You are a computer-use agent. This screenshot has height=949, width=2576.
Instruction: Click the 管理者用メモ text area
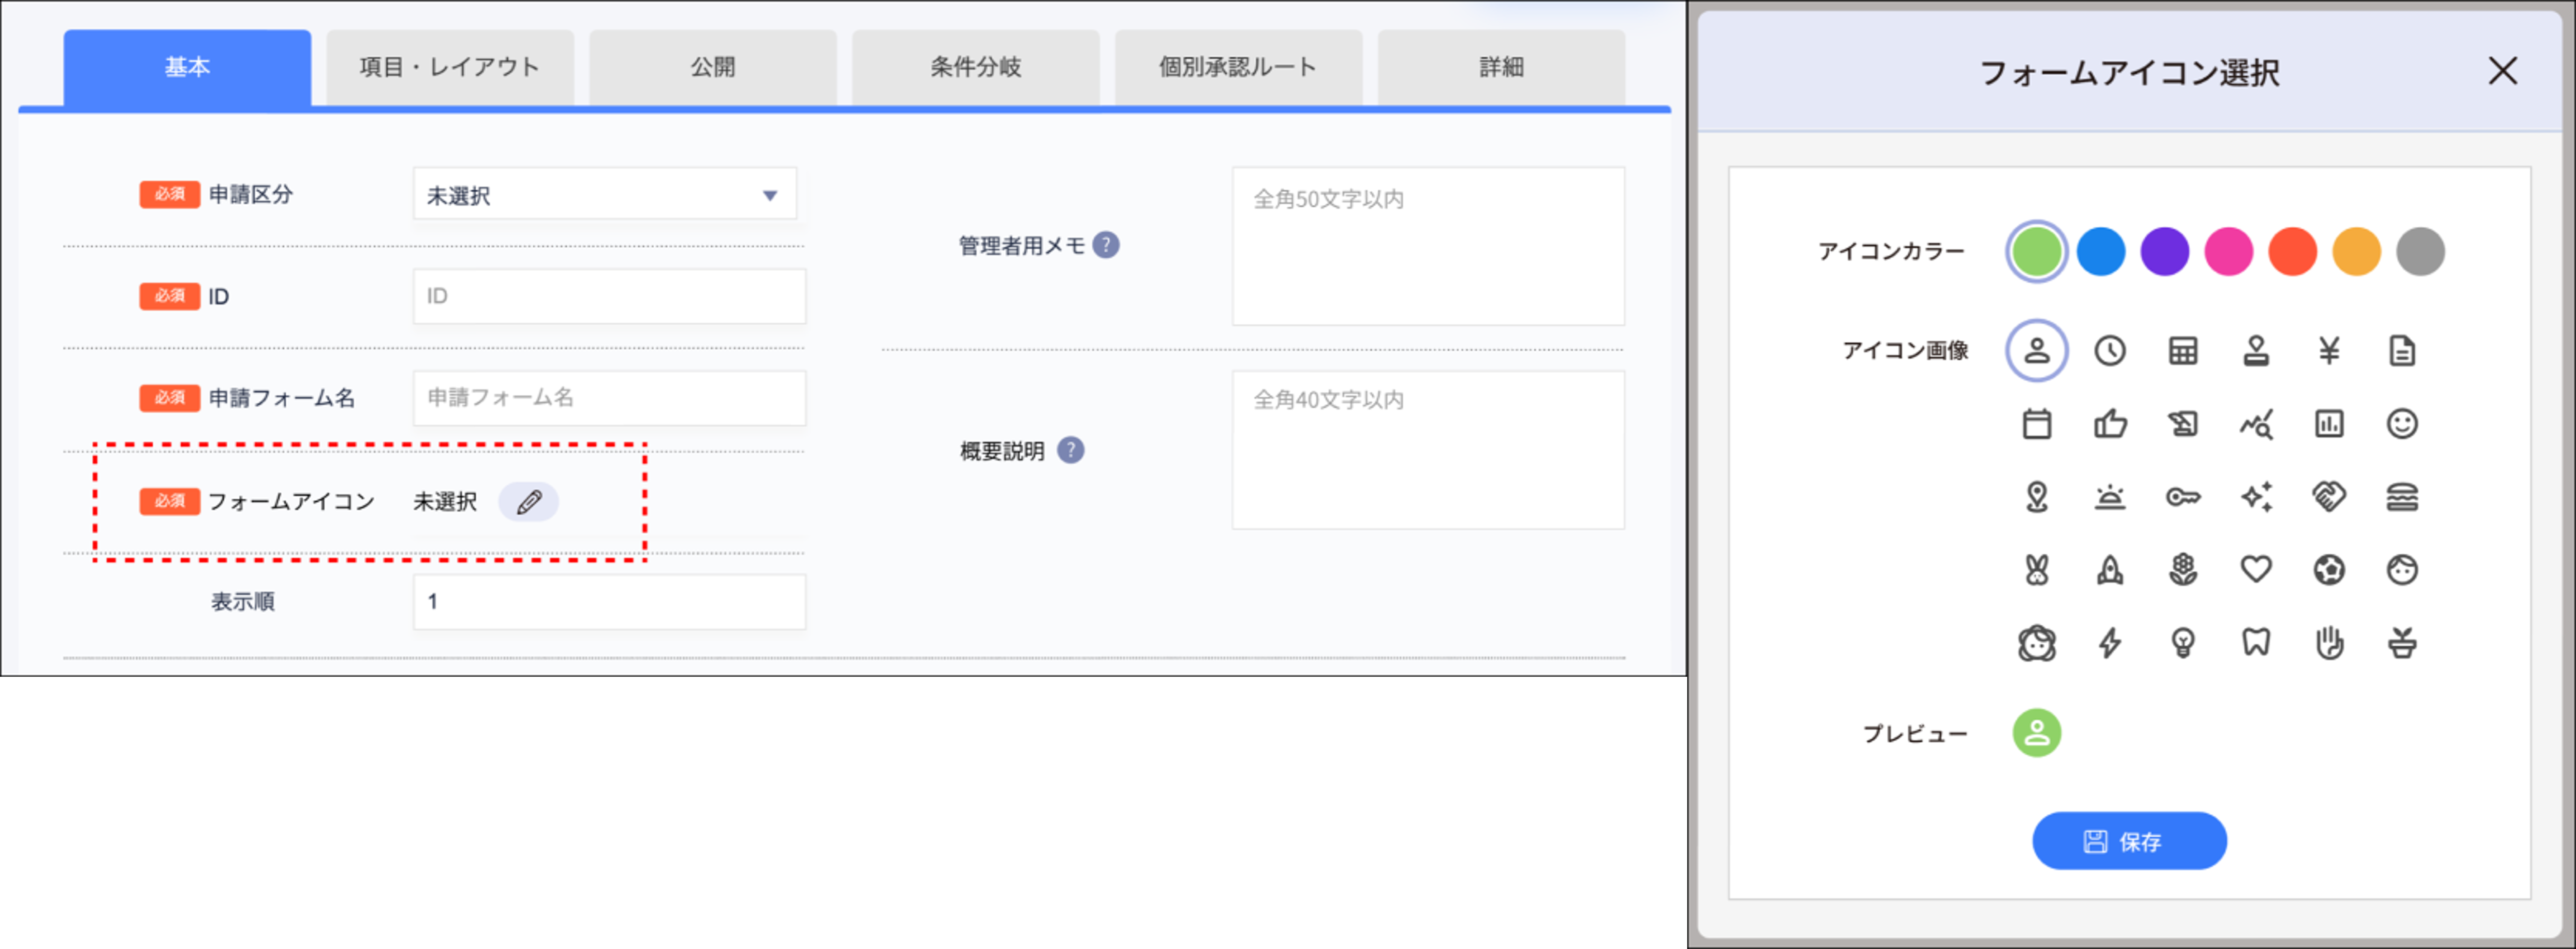pyautogui.click(x=1428, y=246)
